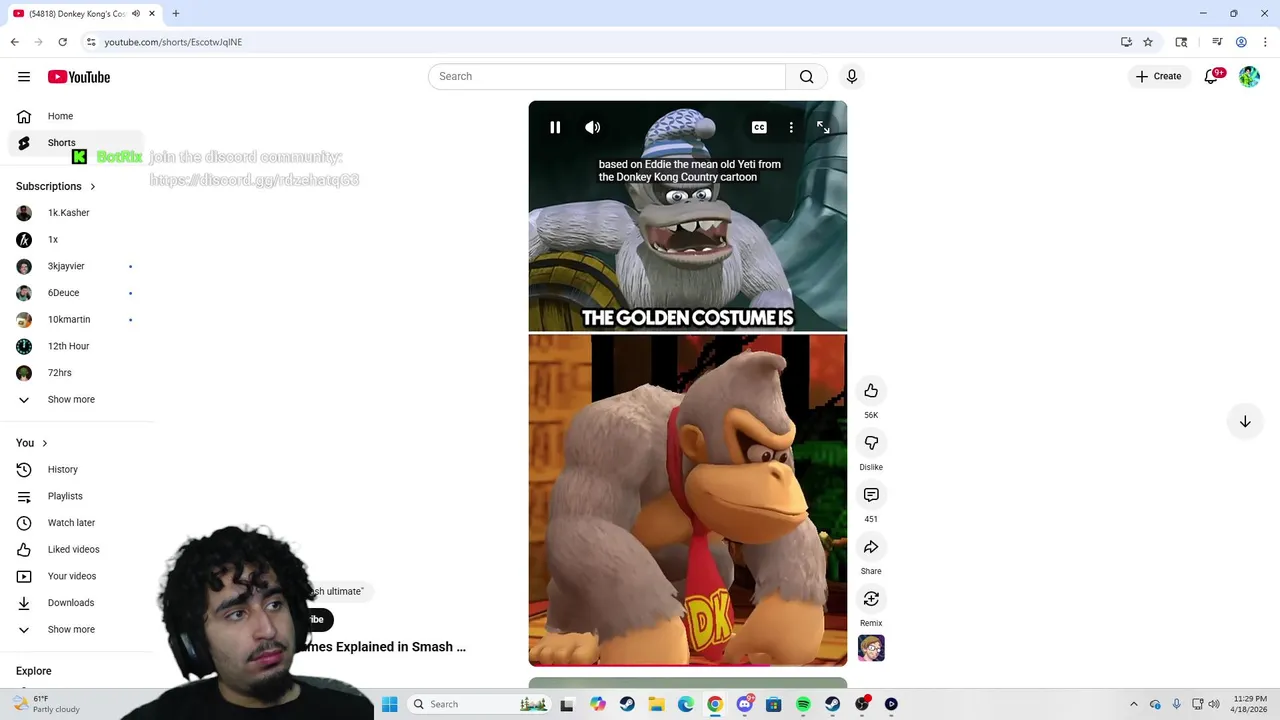This screenshot has width=1280, height=720.
Task: Open browser media controls icon
Action: [x=1217, y=42]
